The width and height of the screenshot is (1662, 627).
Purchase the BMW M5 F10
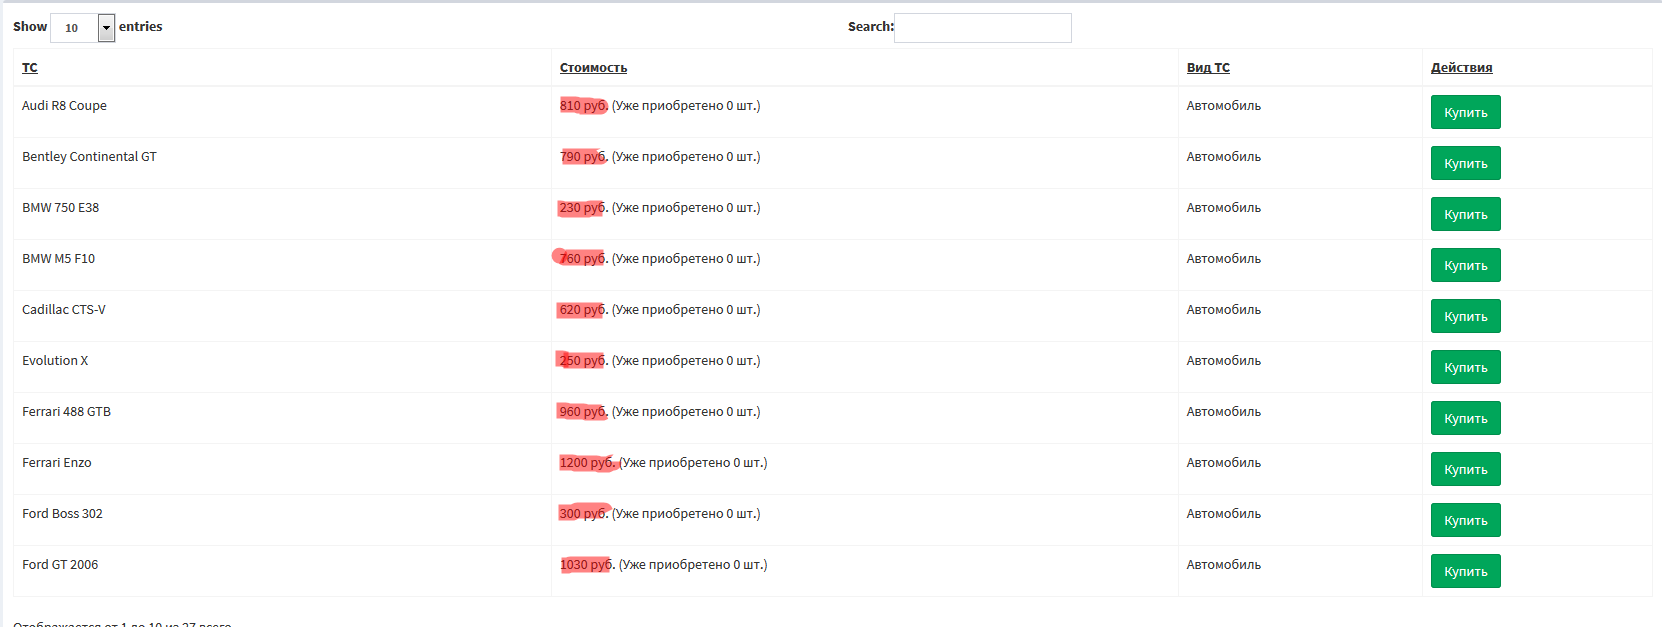click(1465, 265)
